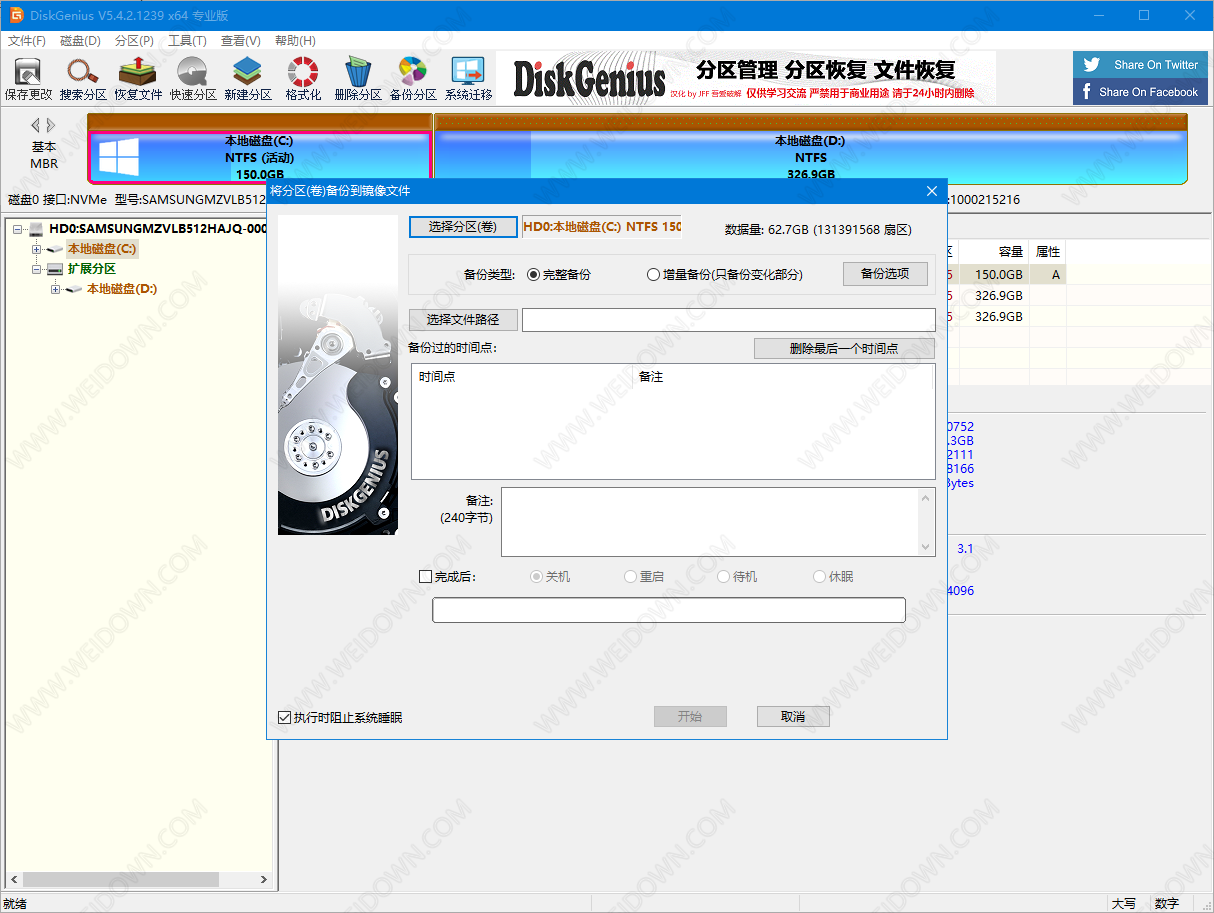Click the backup file path input field
The width and height of the screenshot is (1214, 913).
(729, 320)
